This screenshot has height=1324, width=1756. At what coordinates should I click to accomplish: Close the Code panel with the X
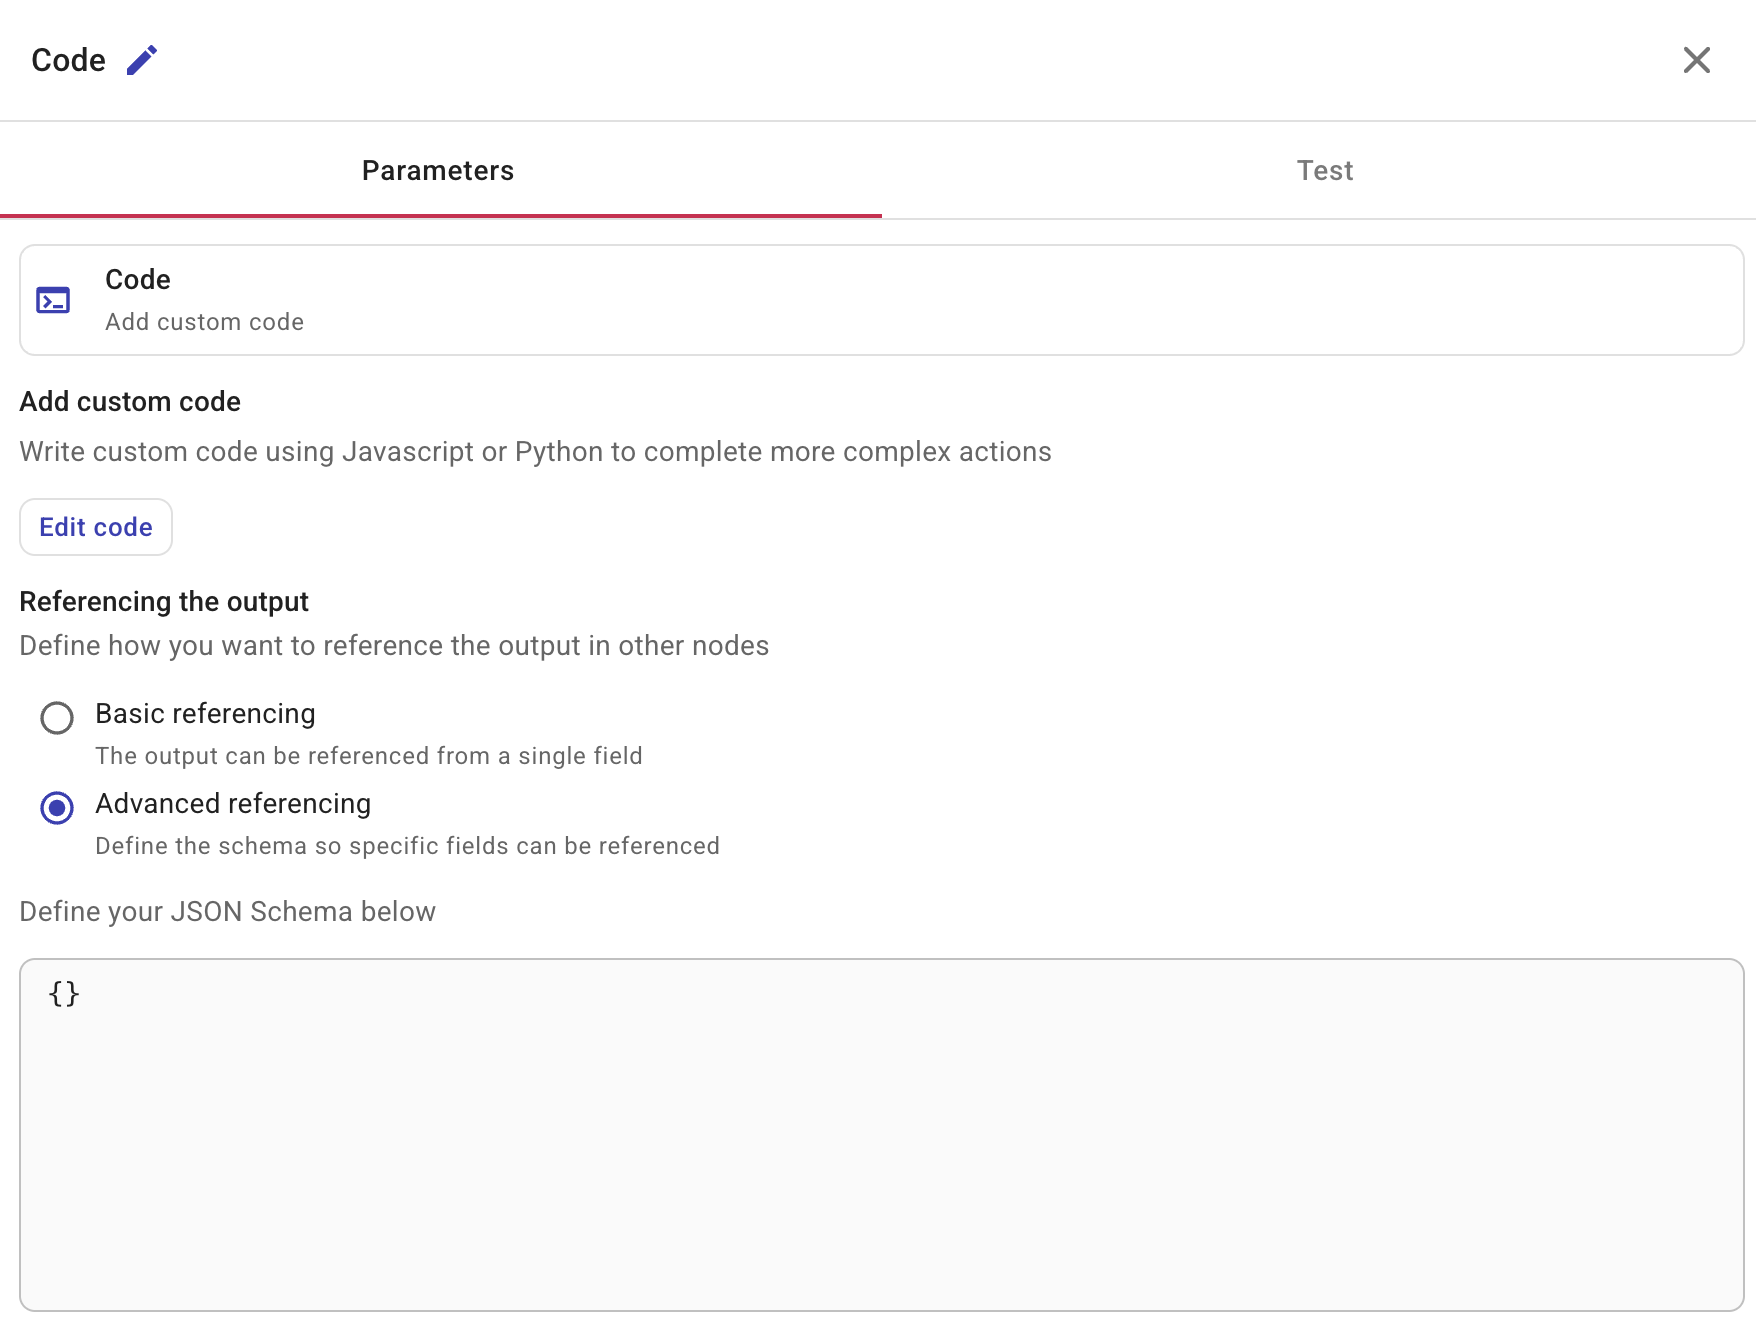click(1696, 60)
